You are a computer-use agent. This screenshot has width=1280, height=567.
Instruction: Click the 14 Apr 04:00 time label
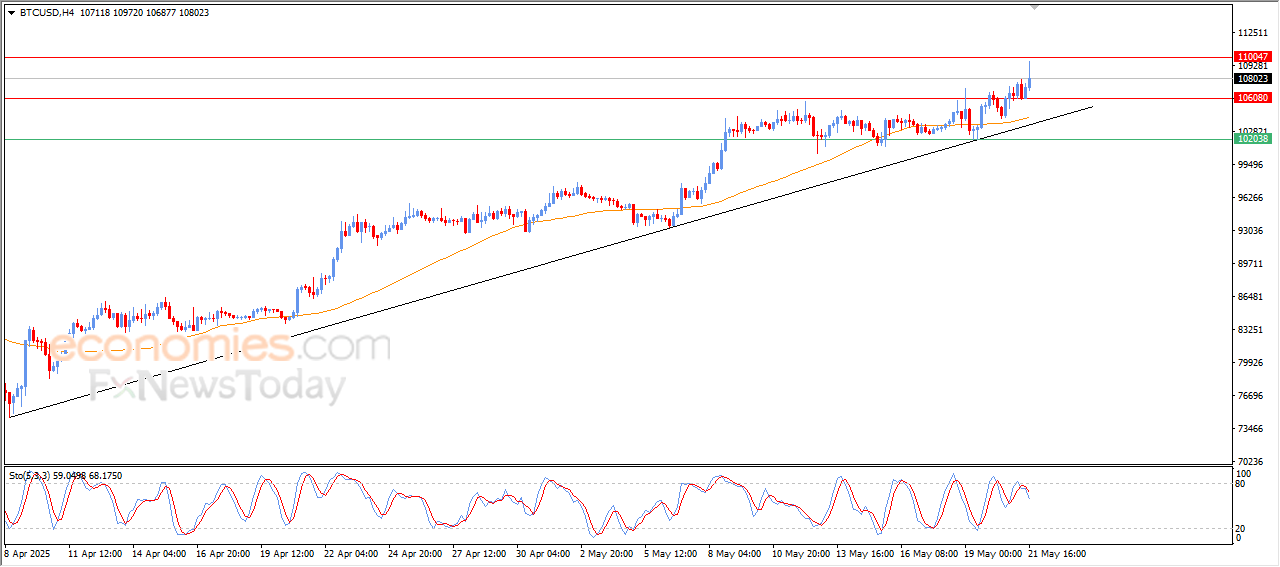point(159,552)
